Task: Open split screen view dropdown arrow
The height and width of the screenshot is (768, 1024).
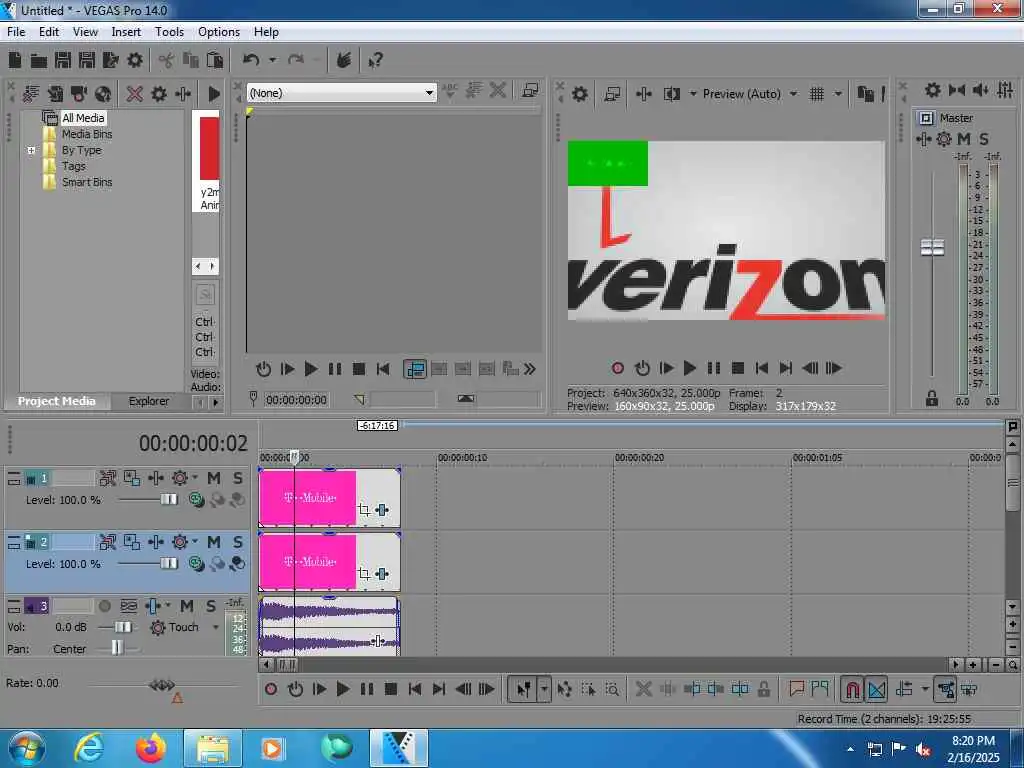Action: [x=692, y=94]
